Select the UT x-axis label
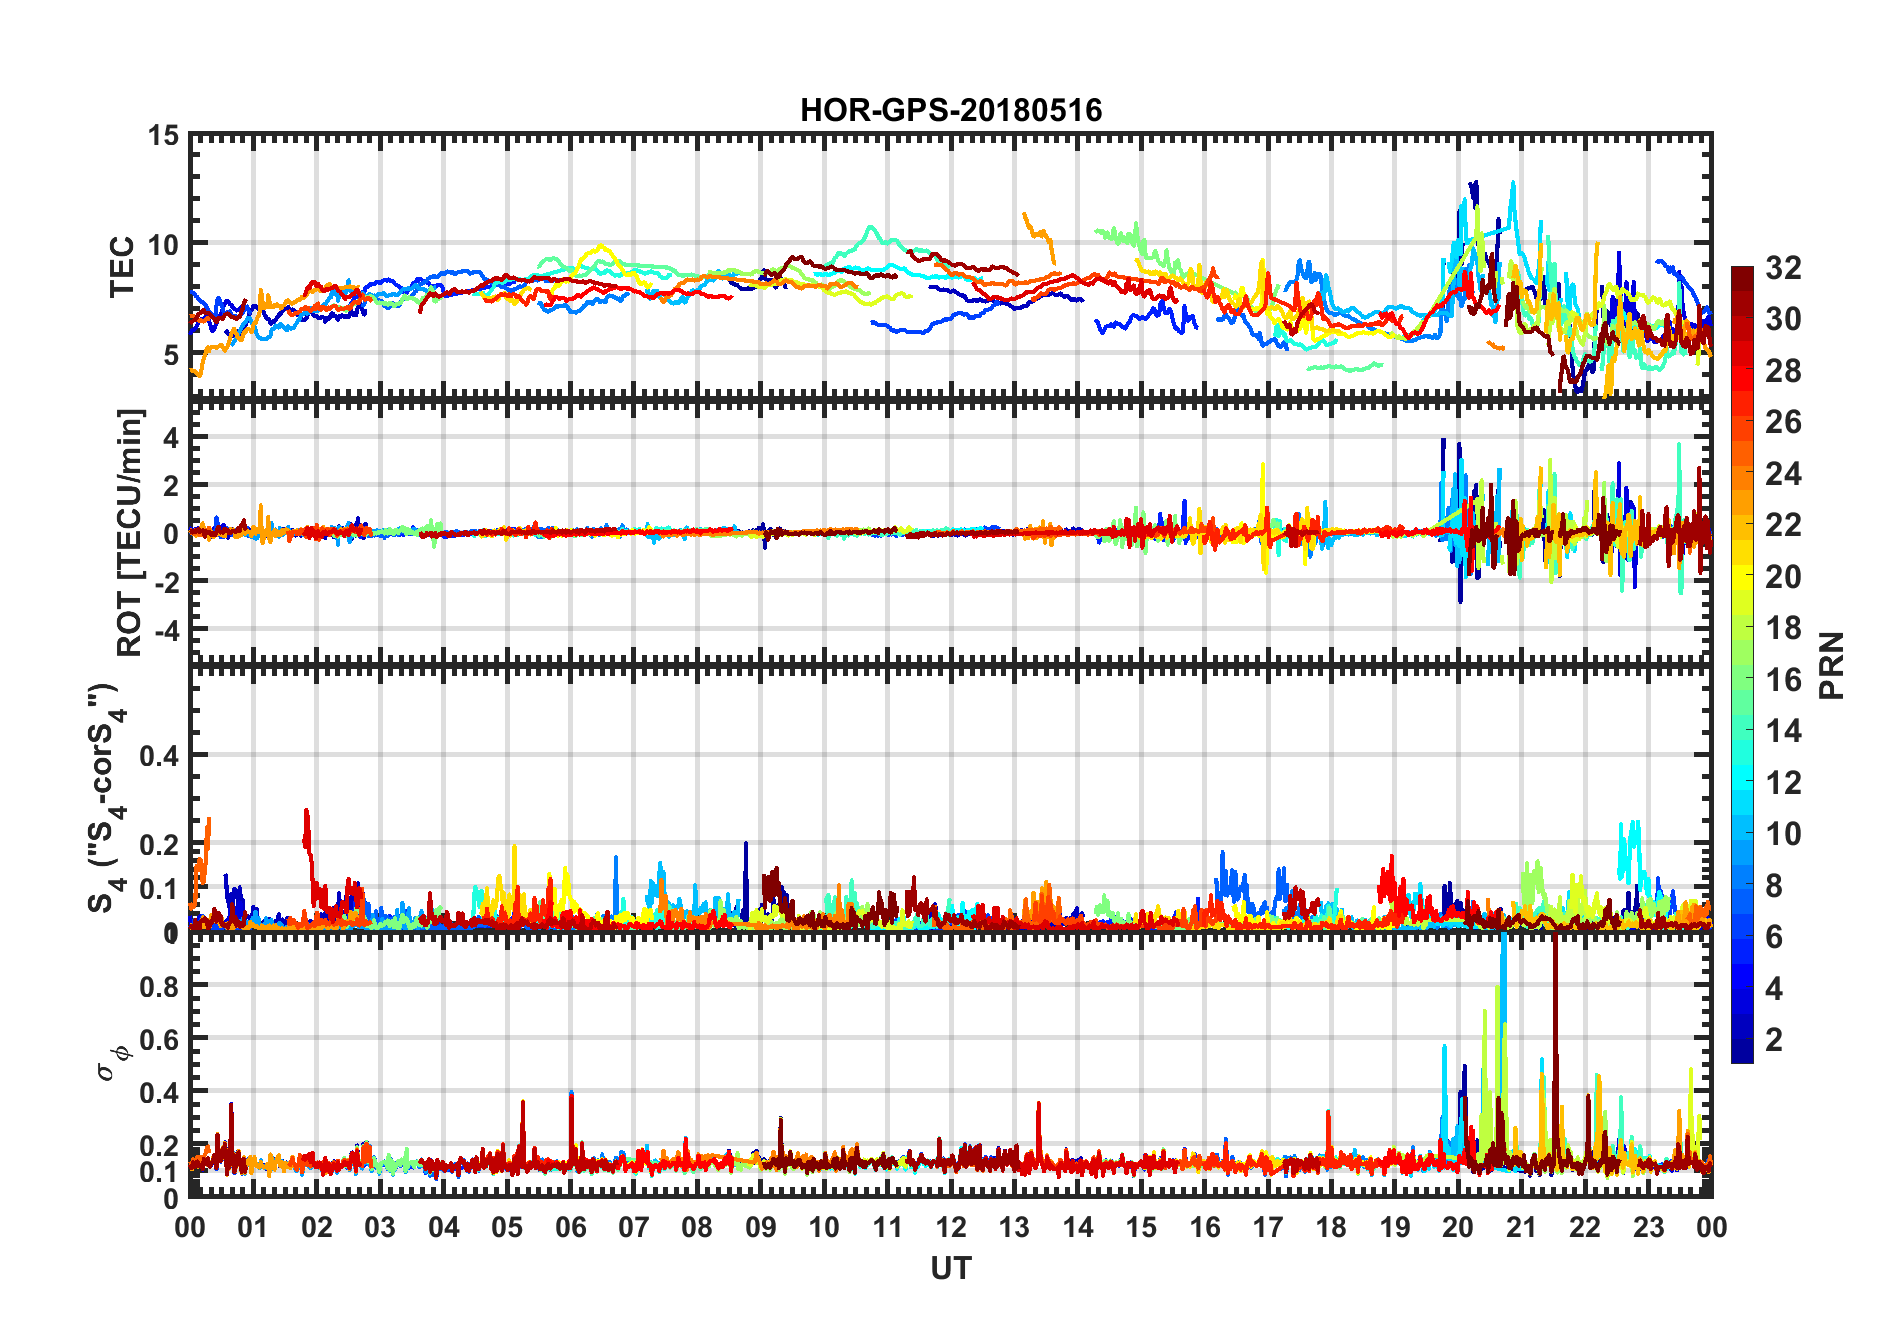This screenshot has width=1902, height=1330. point(951,1268)
